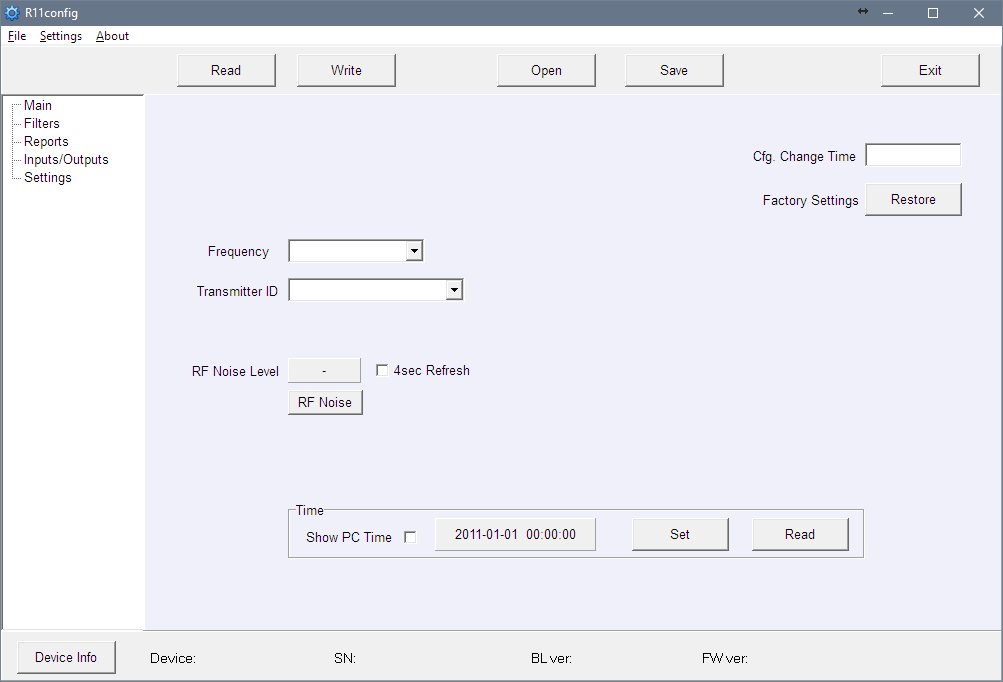
Task: Open the Frequency dropdown
Action: [x=414, y=250]
